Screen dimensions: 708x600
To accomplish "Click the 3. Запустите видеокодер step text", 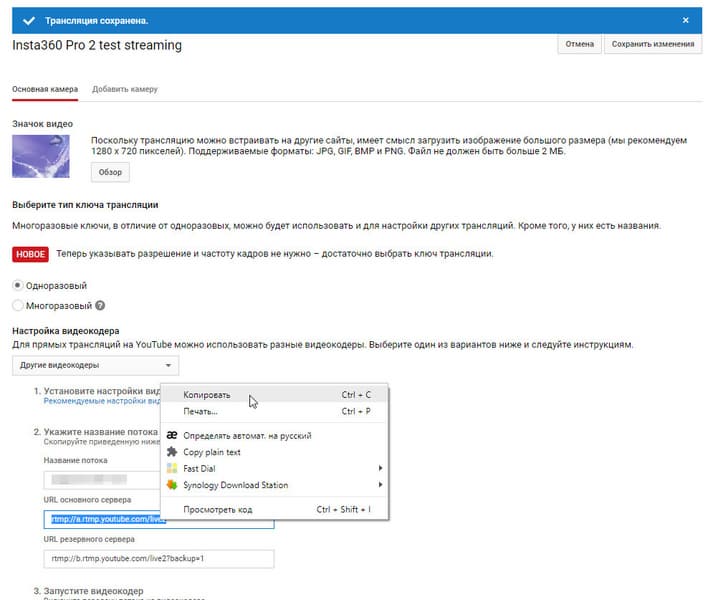I will click(x=88, y=591).
